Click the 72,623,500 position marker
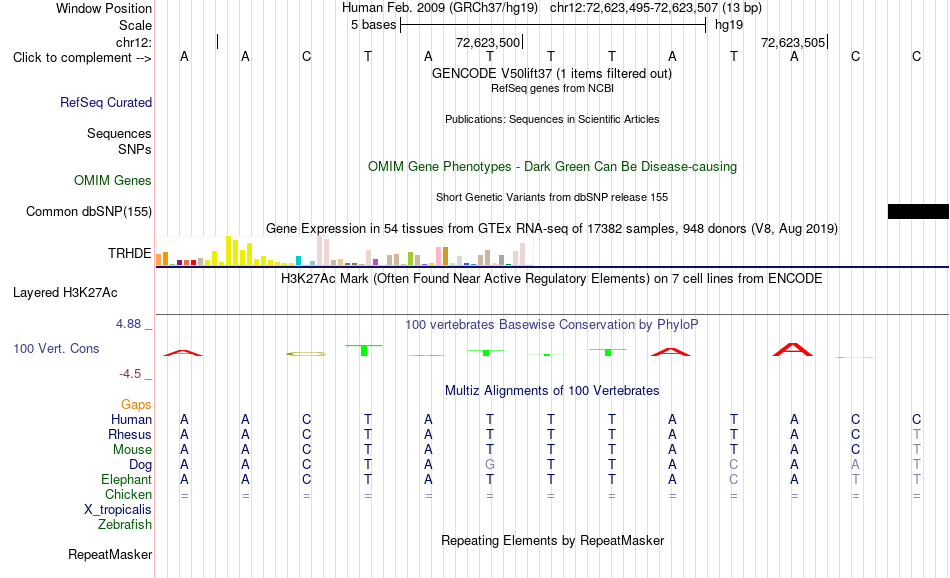The height and width of the screenshot is (578, 950). pyautogui.click(x=488, y=42)
